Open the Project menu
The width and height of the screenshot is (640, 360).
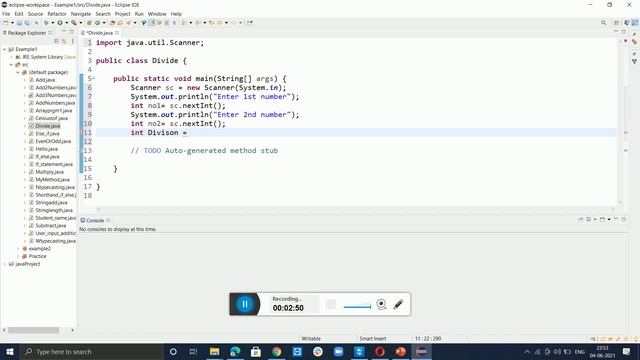[122, 14]
